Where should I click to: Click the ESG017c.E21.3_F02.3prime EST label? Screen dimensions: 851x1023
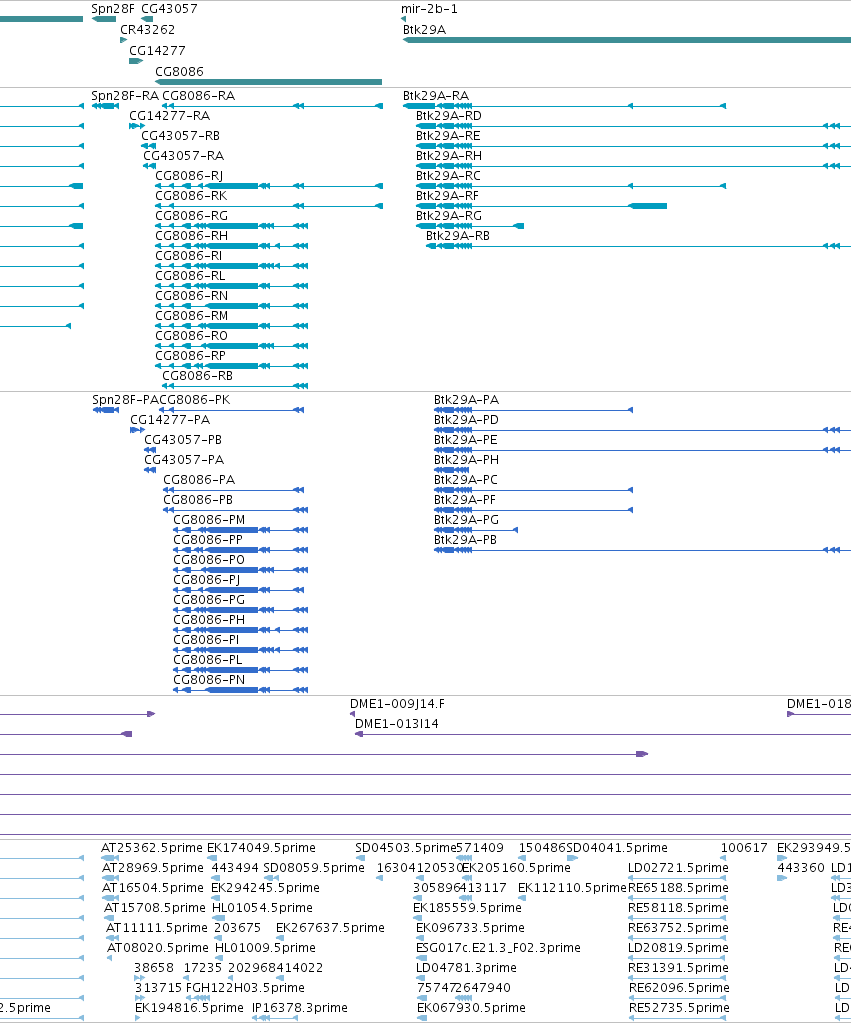498,947
